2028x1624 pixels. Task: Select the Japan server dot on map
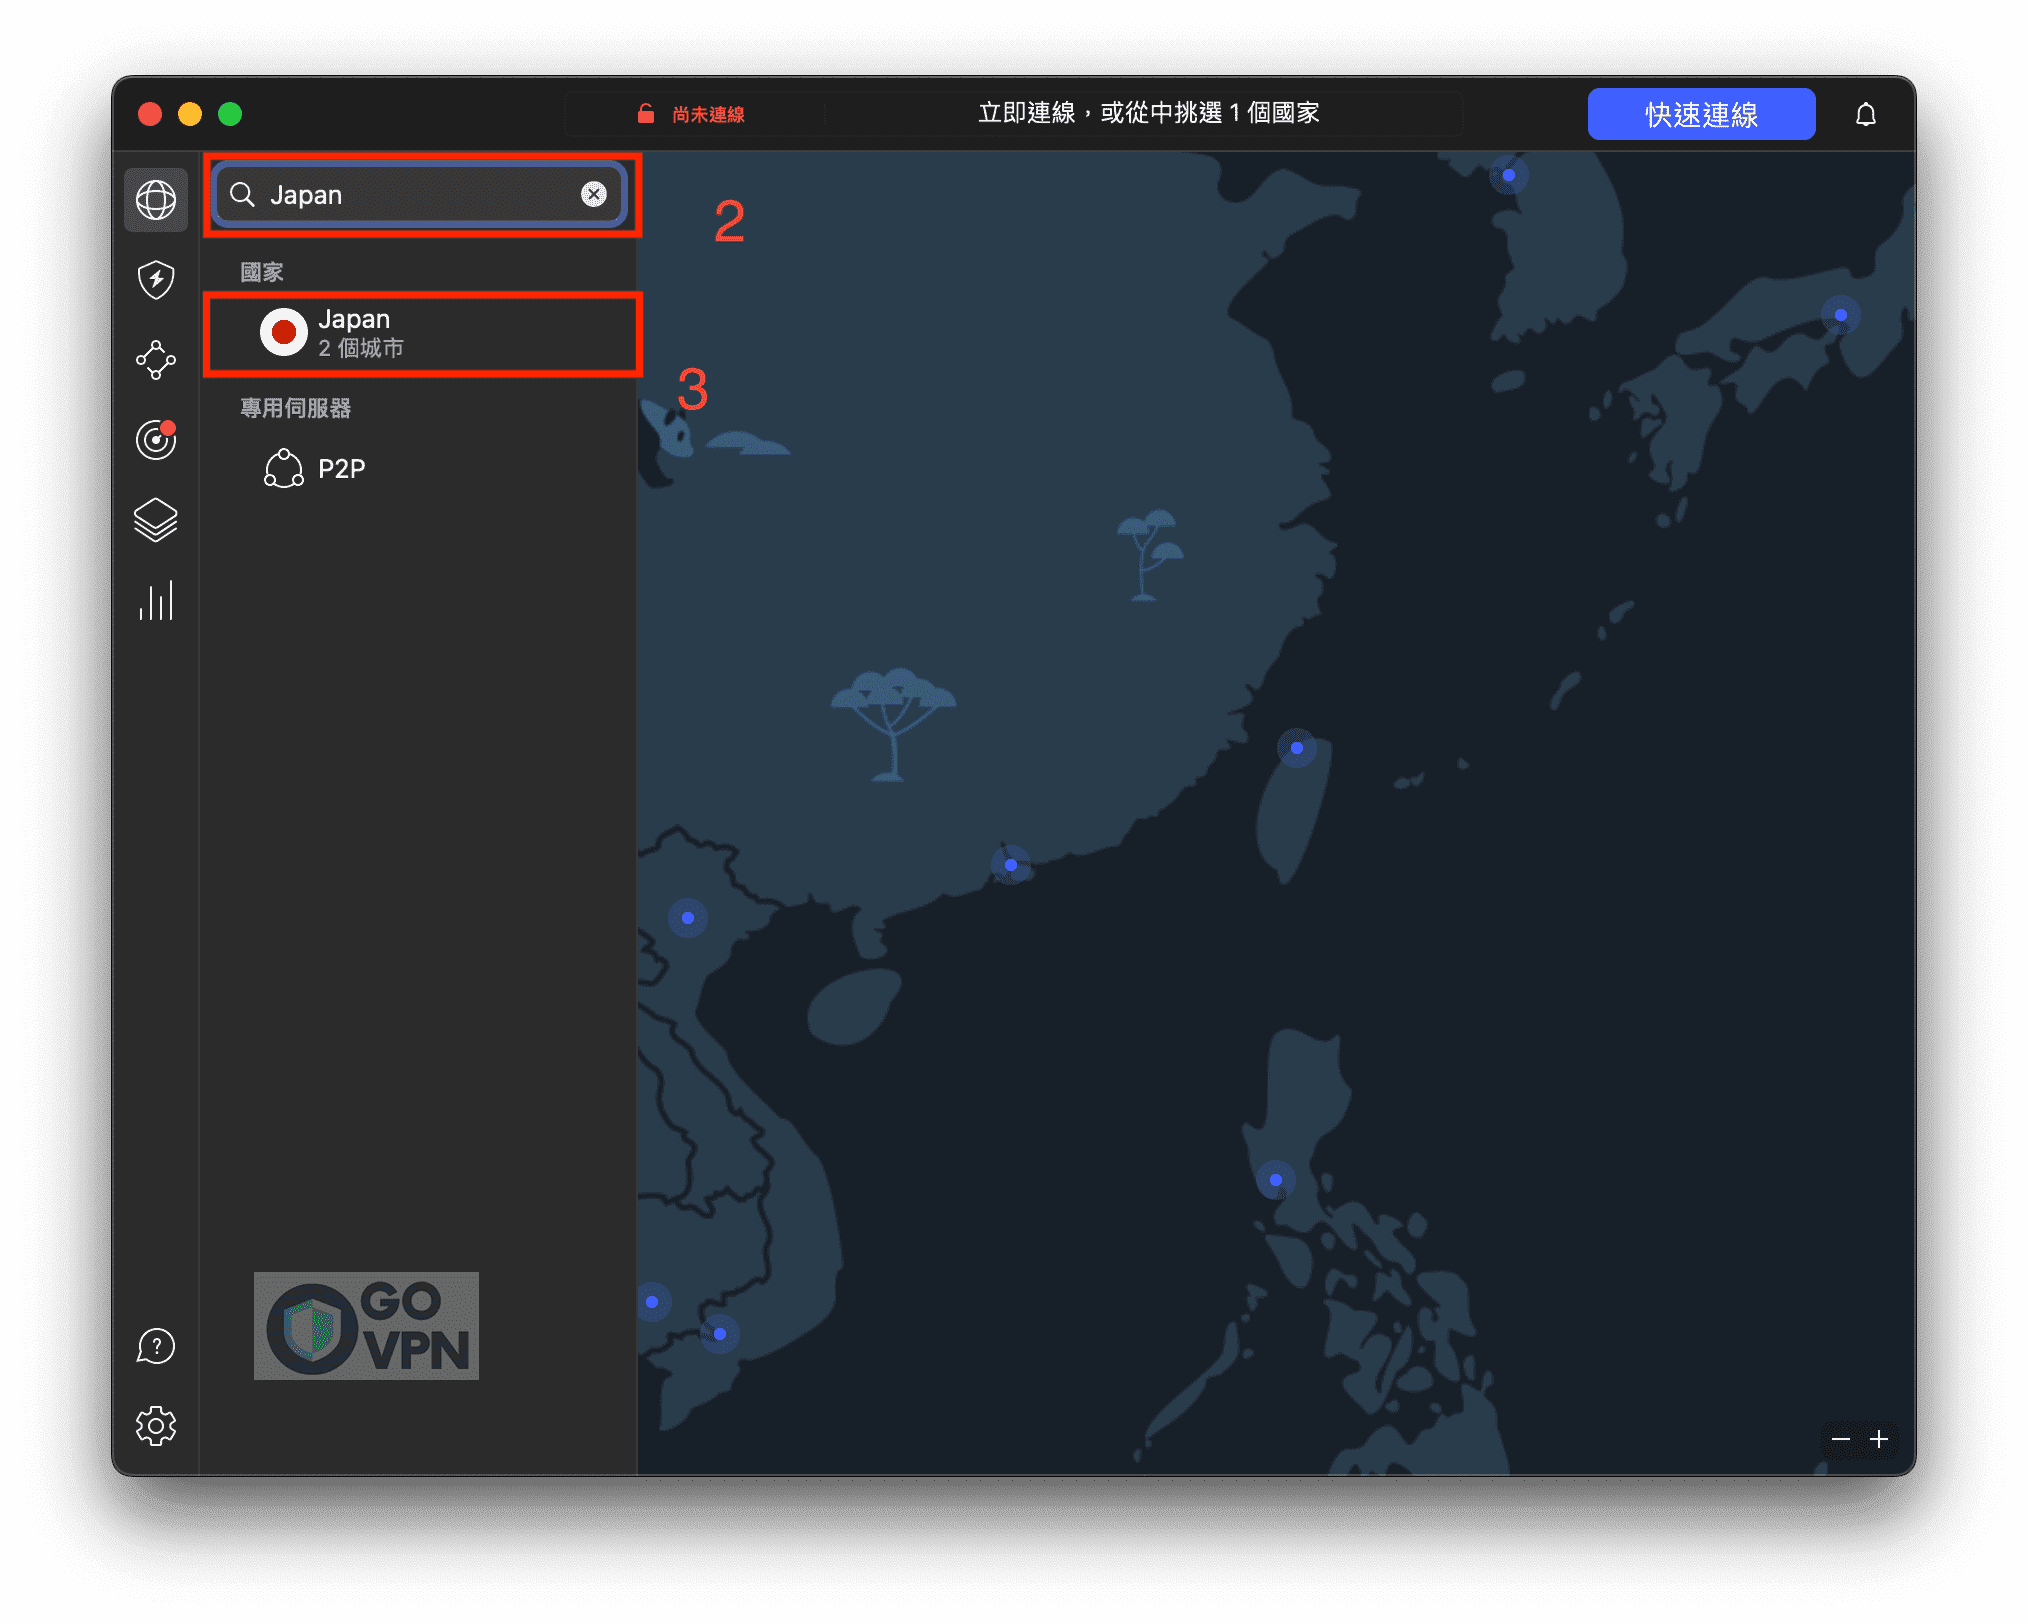[1841, 315]
